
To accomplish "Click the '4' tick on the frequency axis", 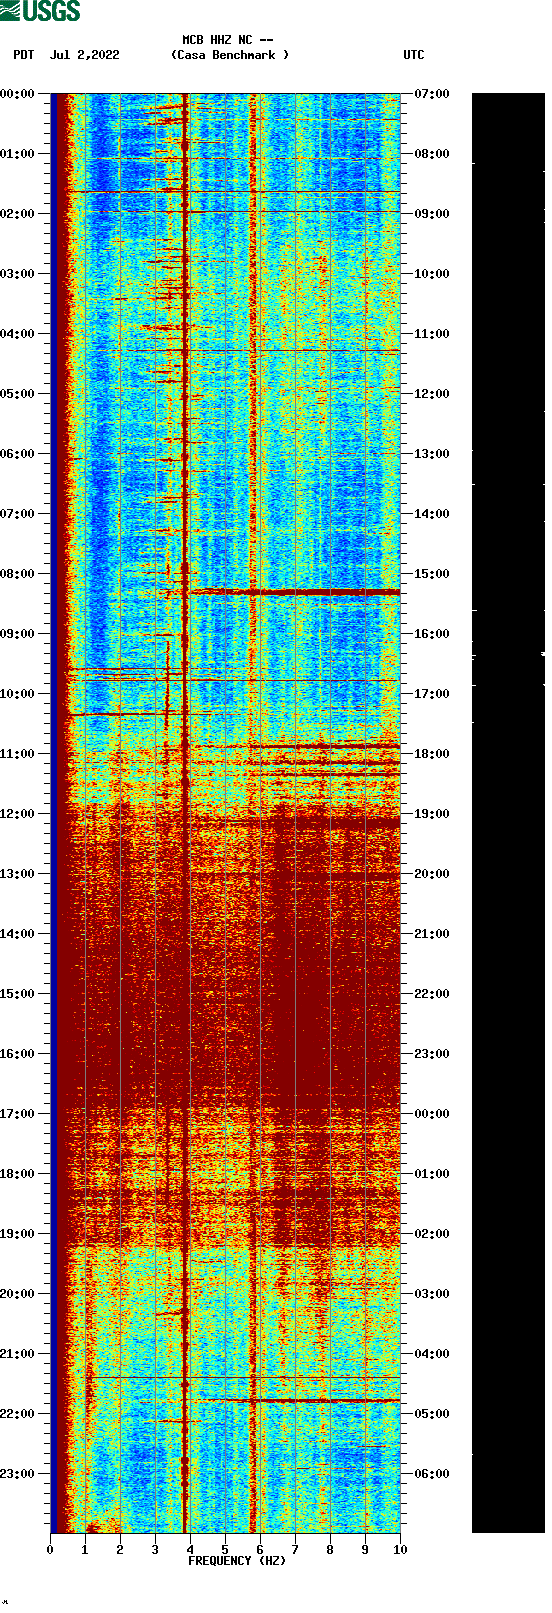I will [190, 1550].
